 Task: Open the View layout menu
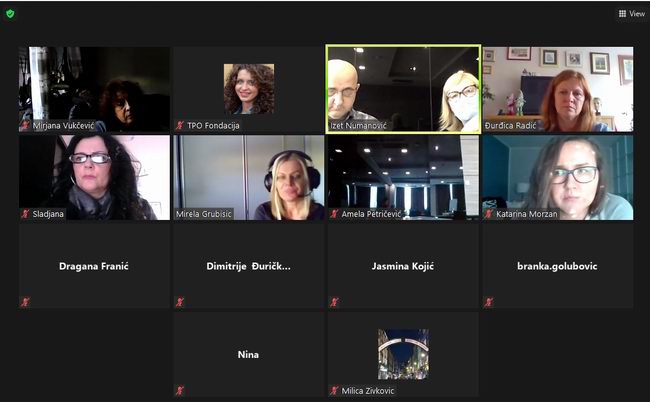632,14
